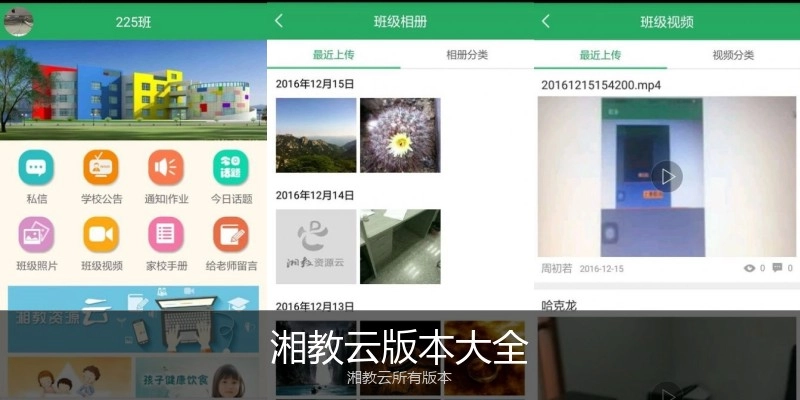The width and height of the screenshot is (800, 400).
Task: Open the 家校手册 handbook icon
Action: [166, 235]
